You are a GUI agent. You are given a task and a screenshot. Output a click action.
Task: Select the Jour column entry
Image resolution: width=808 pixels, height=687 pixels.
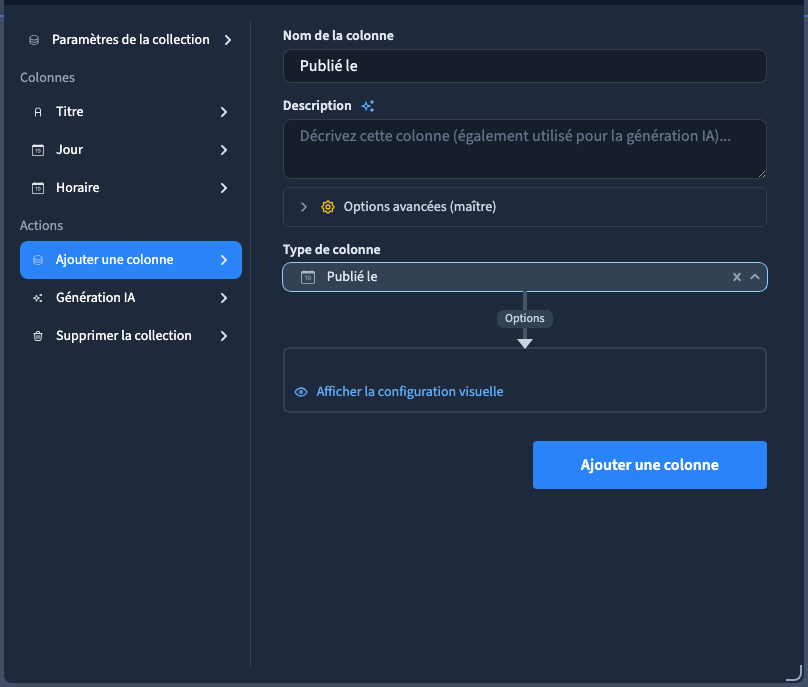click(x=131, y=150)
